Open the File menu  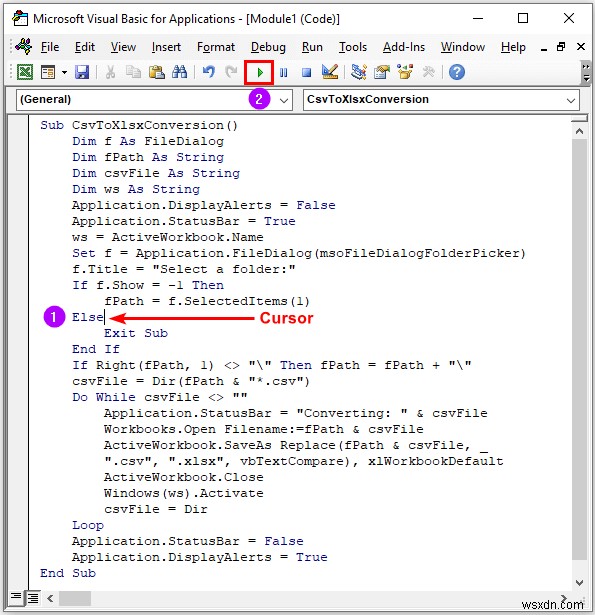point(50,47)
